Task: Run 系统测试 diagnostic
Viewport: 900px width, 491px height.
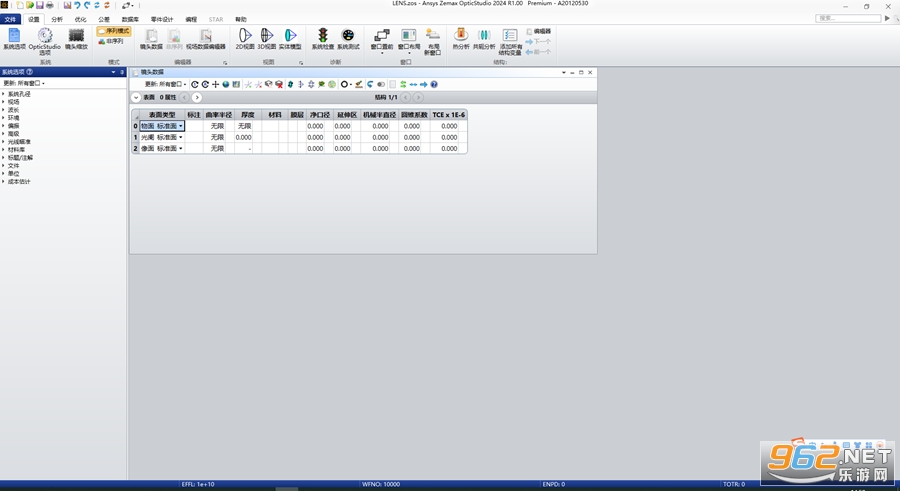Action: click(x=348, y=39)
